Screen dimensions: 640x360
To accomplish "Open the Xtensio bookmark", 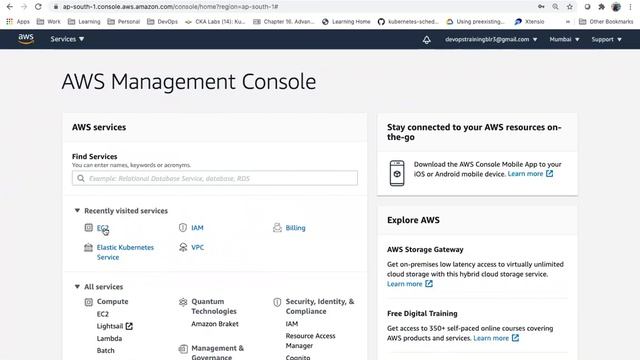I will tap(529, 22).
